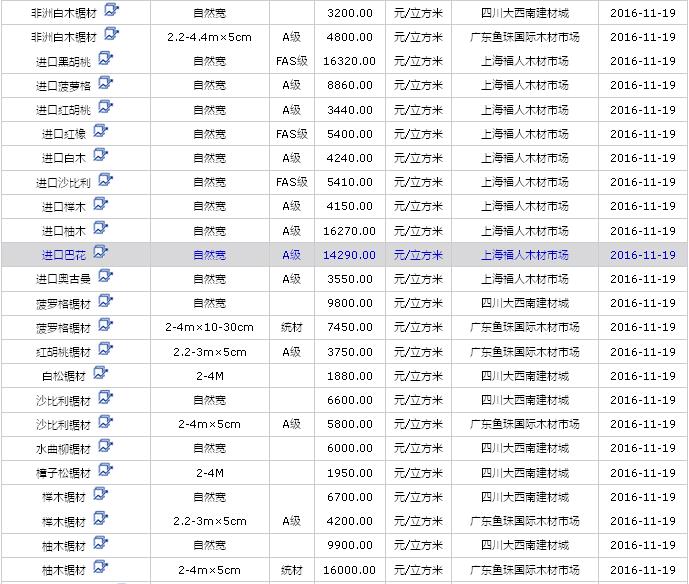The width and height of the screenshot is (689, 584).
Task: Open the chart icon for 樟子松锯材
Action: coord(106,471)
